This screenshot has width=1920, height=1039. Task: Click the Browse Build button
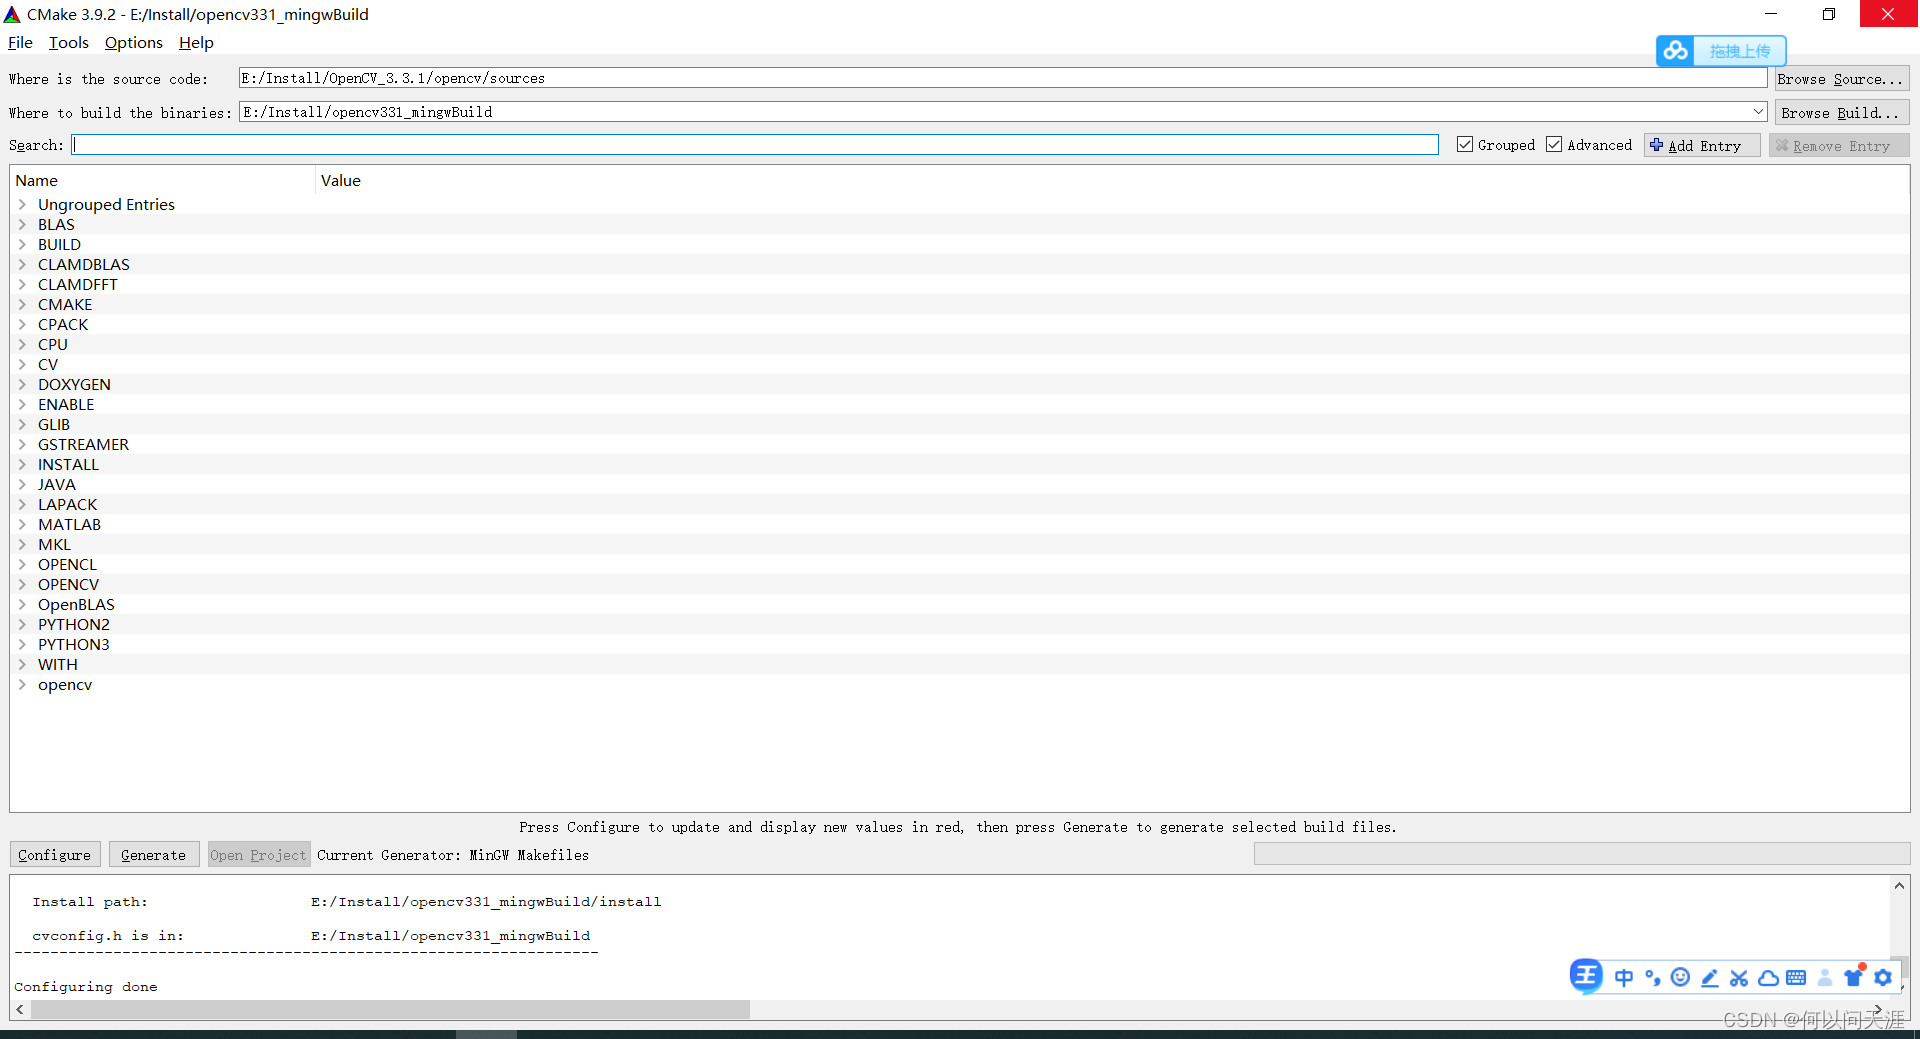click(x=1842, y=113)
